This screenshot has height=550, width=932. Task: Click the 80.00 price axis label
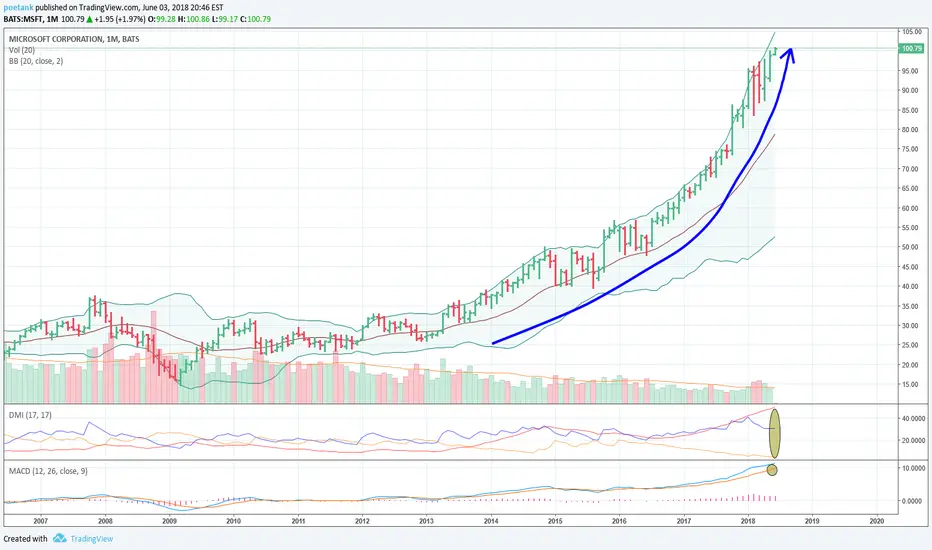[x=911, y=130]
